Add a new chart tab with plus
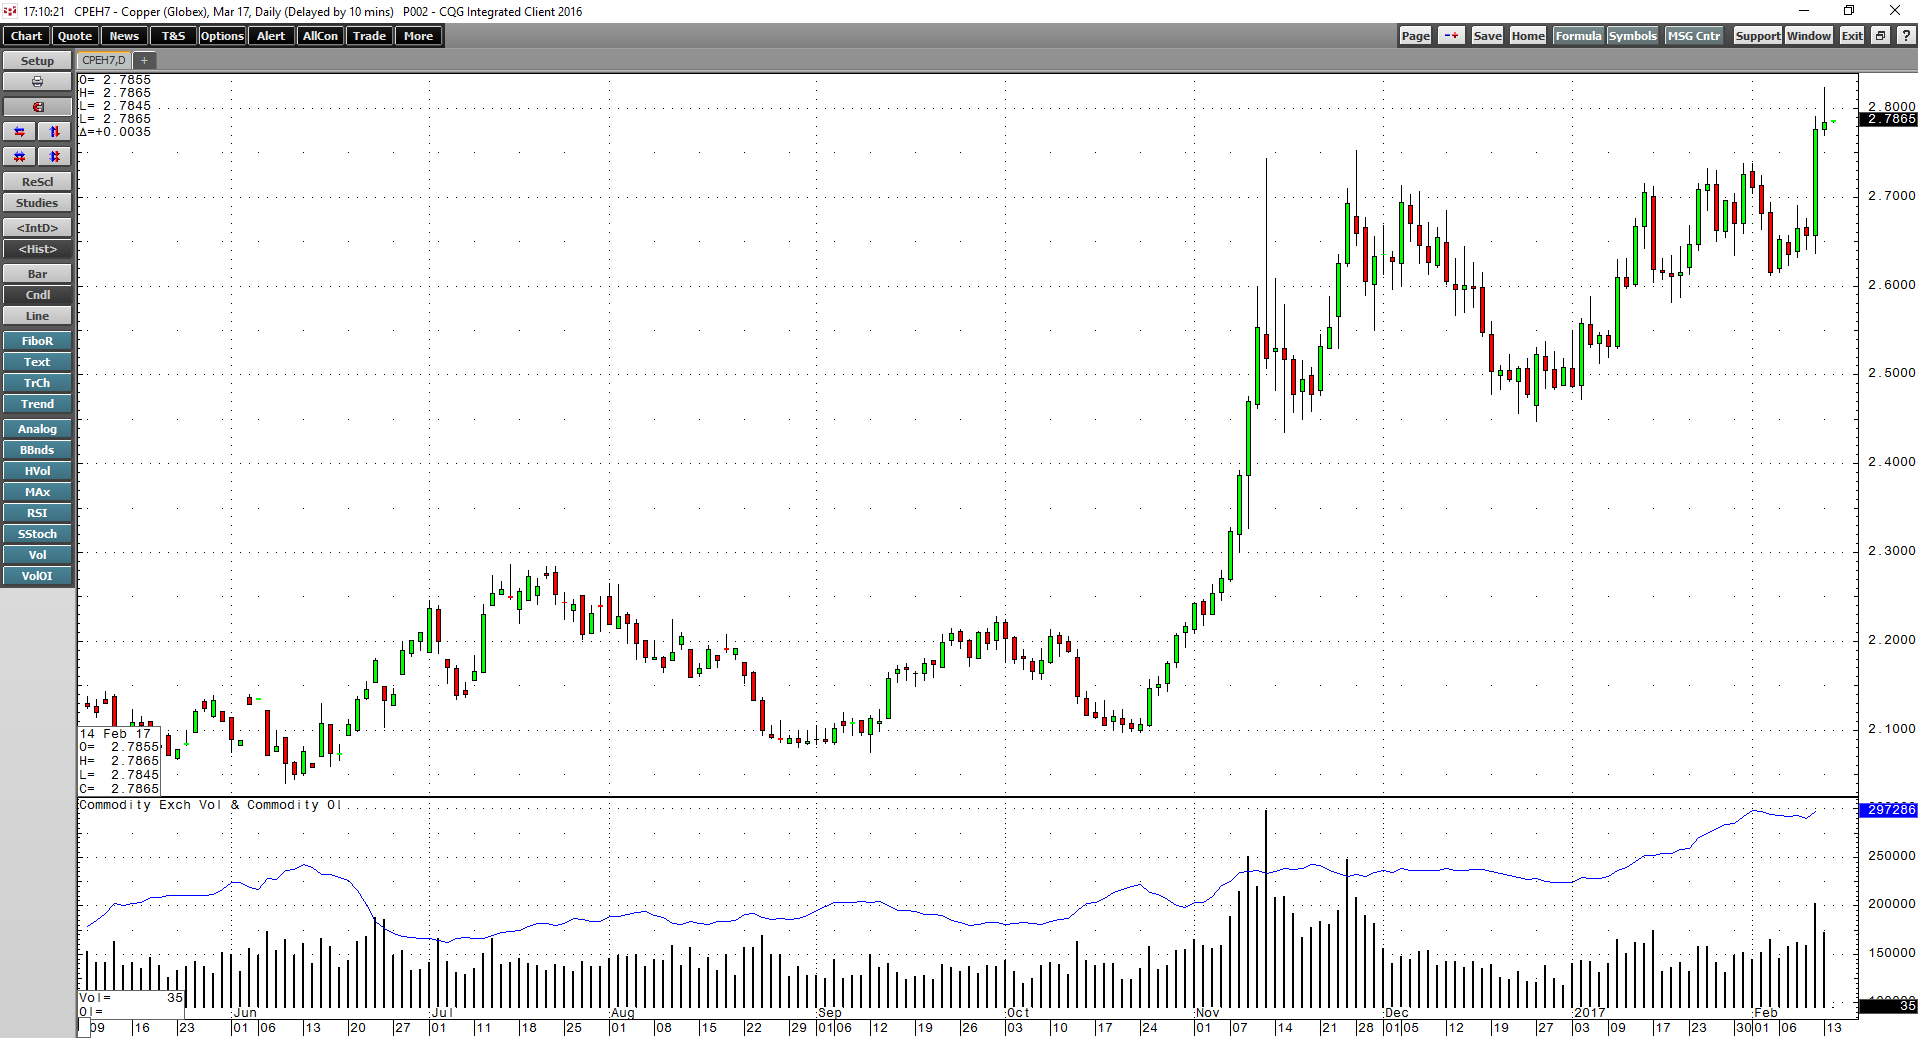Image resolution: width=1918 pixels, height=1038 pixels. pyautogui.click(x=144, y=61)
